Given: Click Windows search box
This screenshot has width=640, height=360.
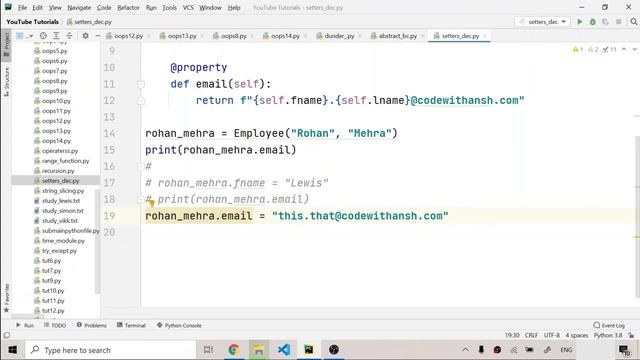Looking at the screenshot, I should point(111,350).
